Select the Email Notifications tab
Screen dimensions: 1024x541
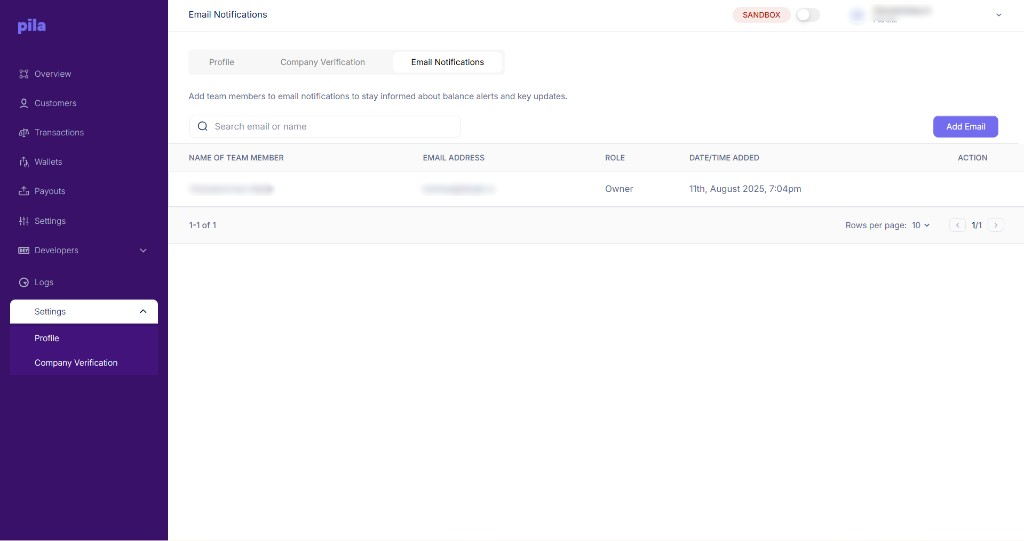click(447, 62)
